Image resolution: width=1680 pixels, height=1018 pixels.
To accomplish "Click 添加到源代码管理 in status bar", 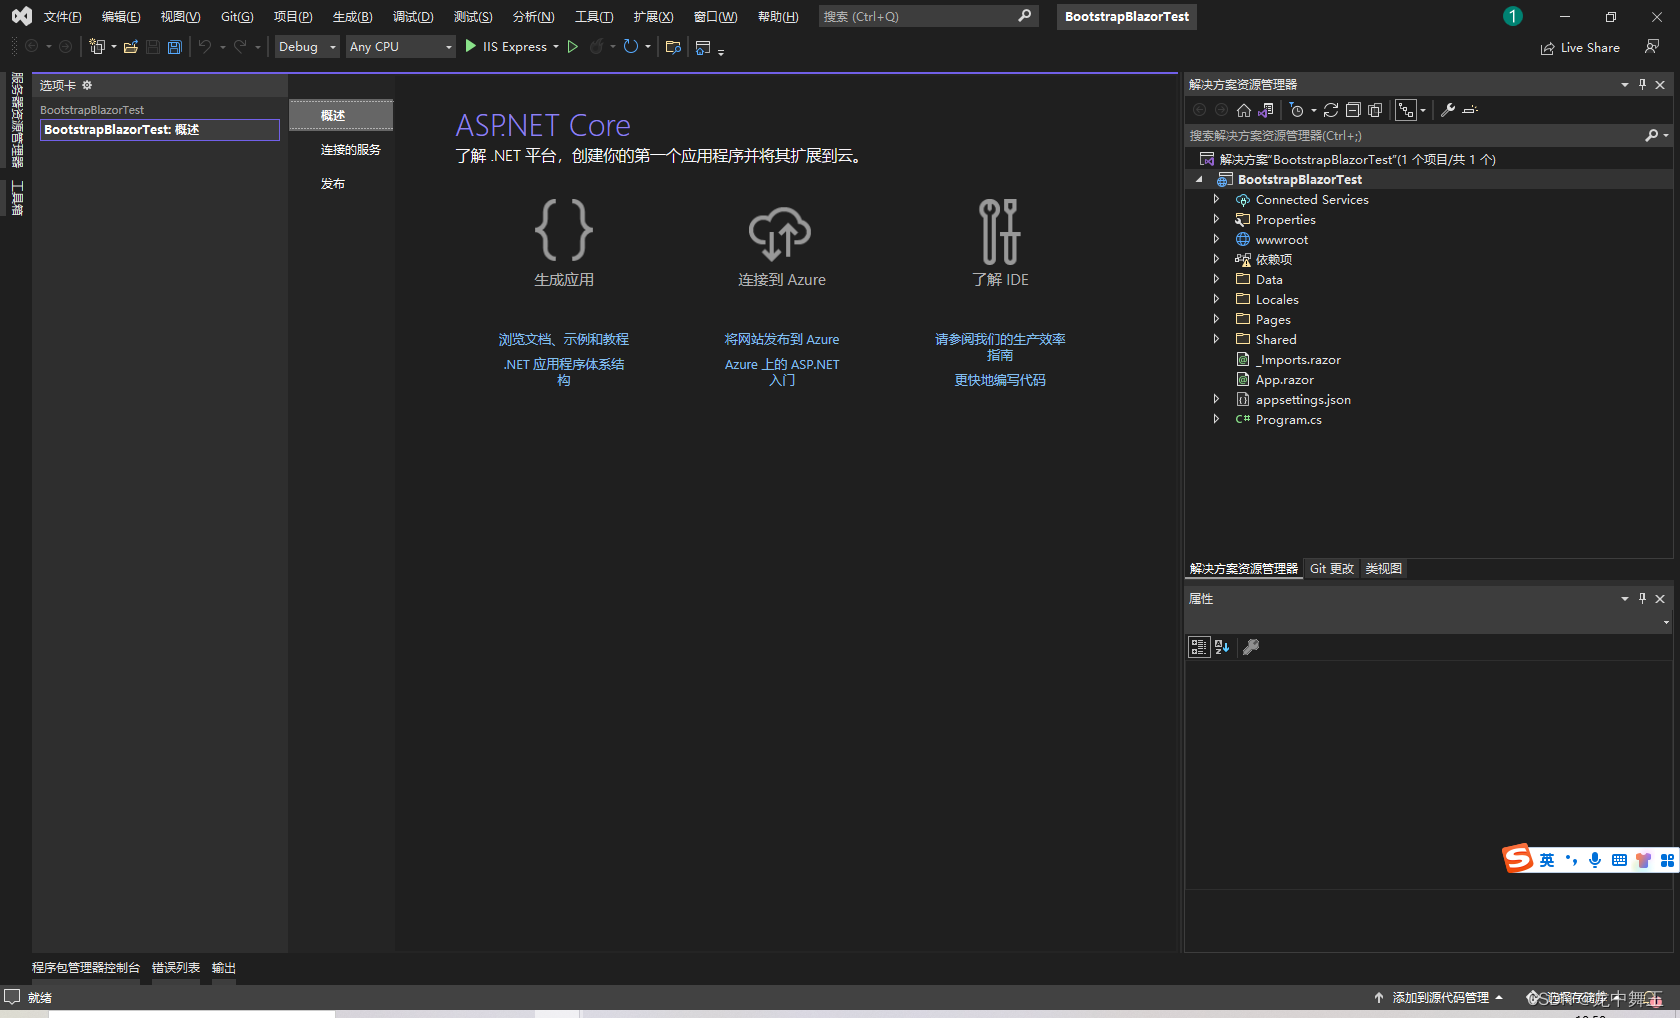I will pyautogui.click(x=1439, y=997).
